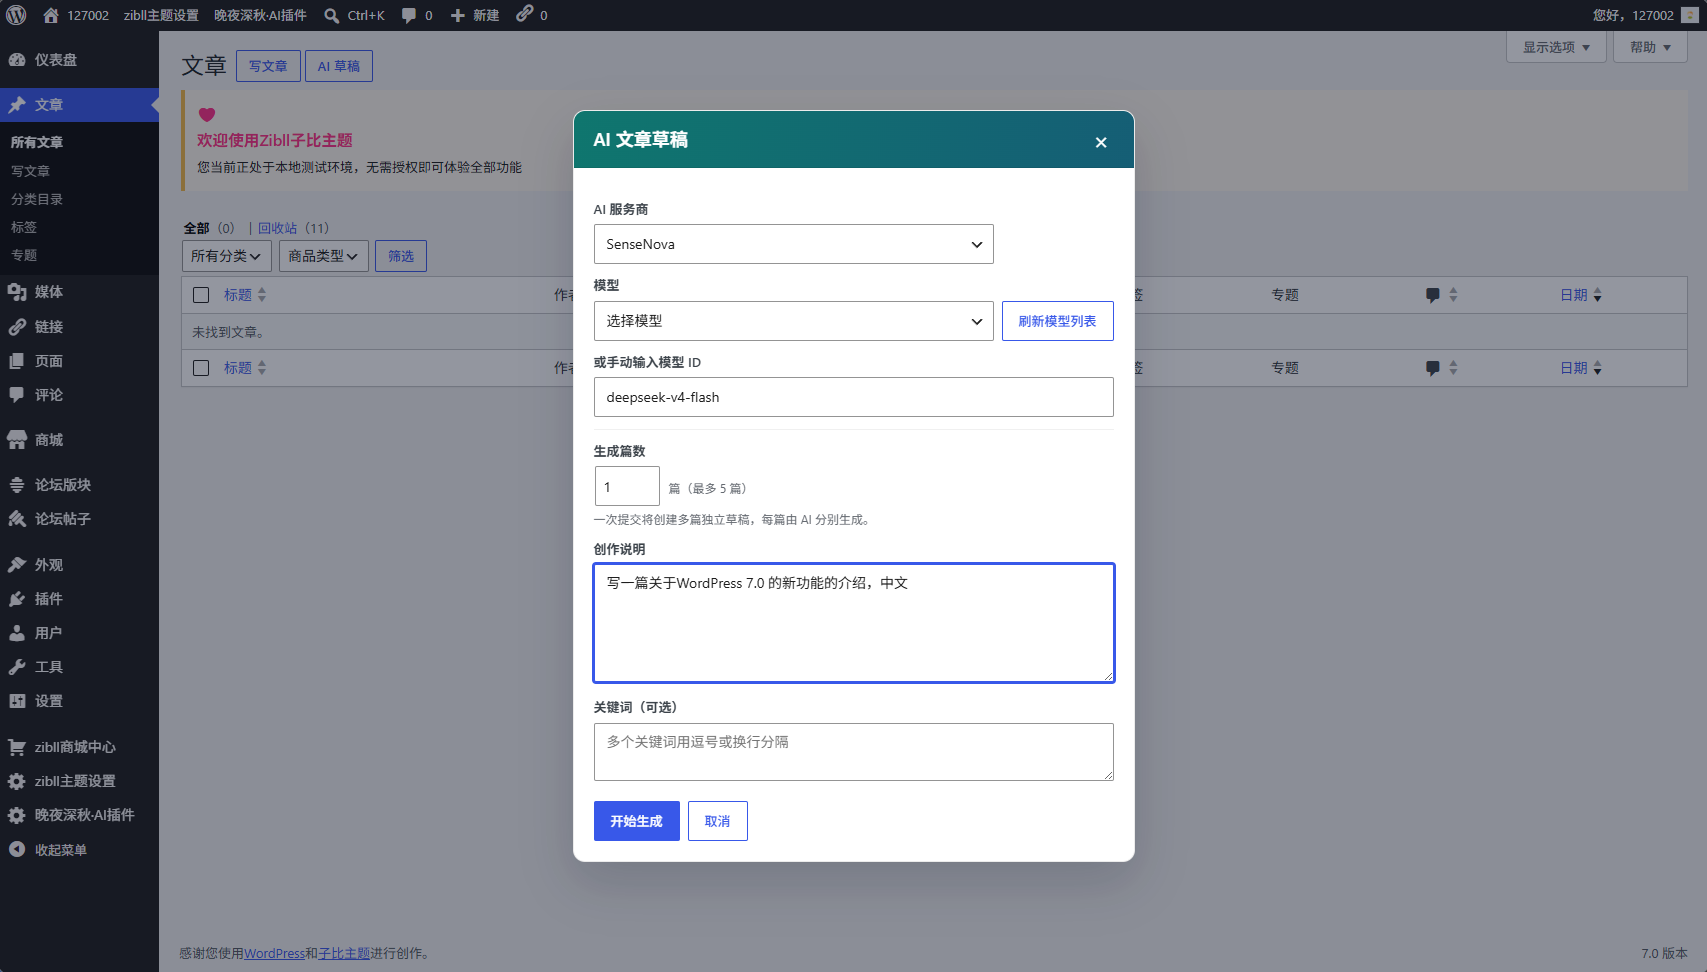Open the 所有分类 category filter dropdown
1707x972 pixels.
[x=227, y=256]
